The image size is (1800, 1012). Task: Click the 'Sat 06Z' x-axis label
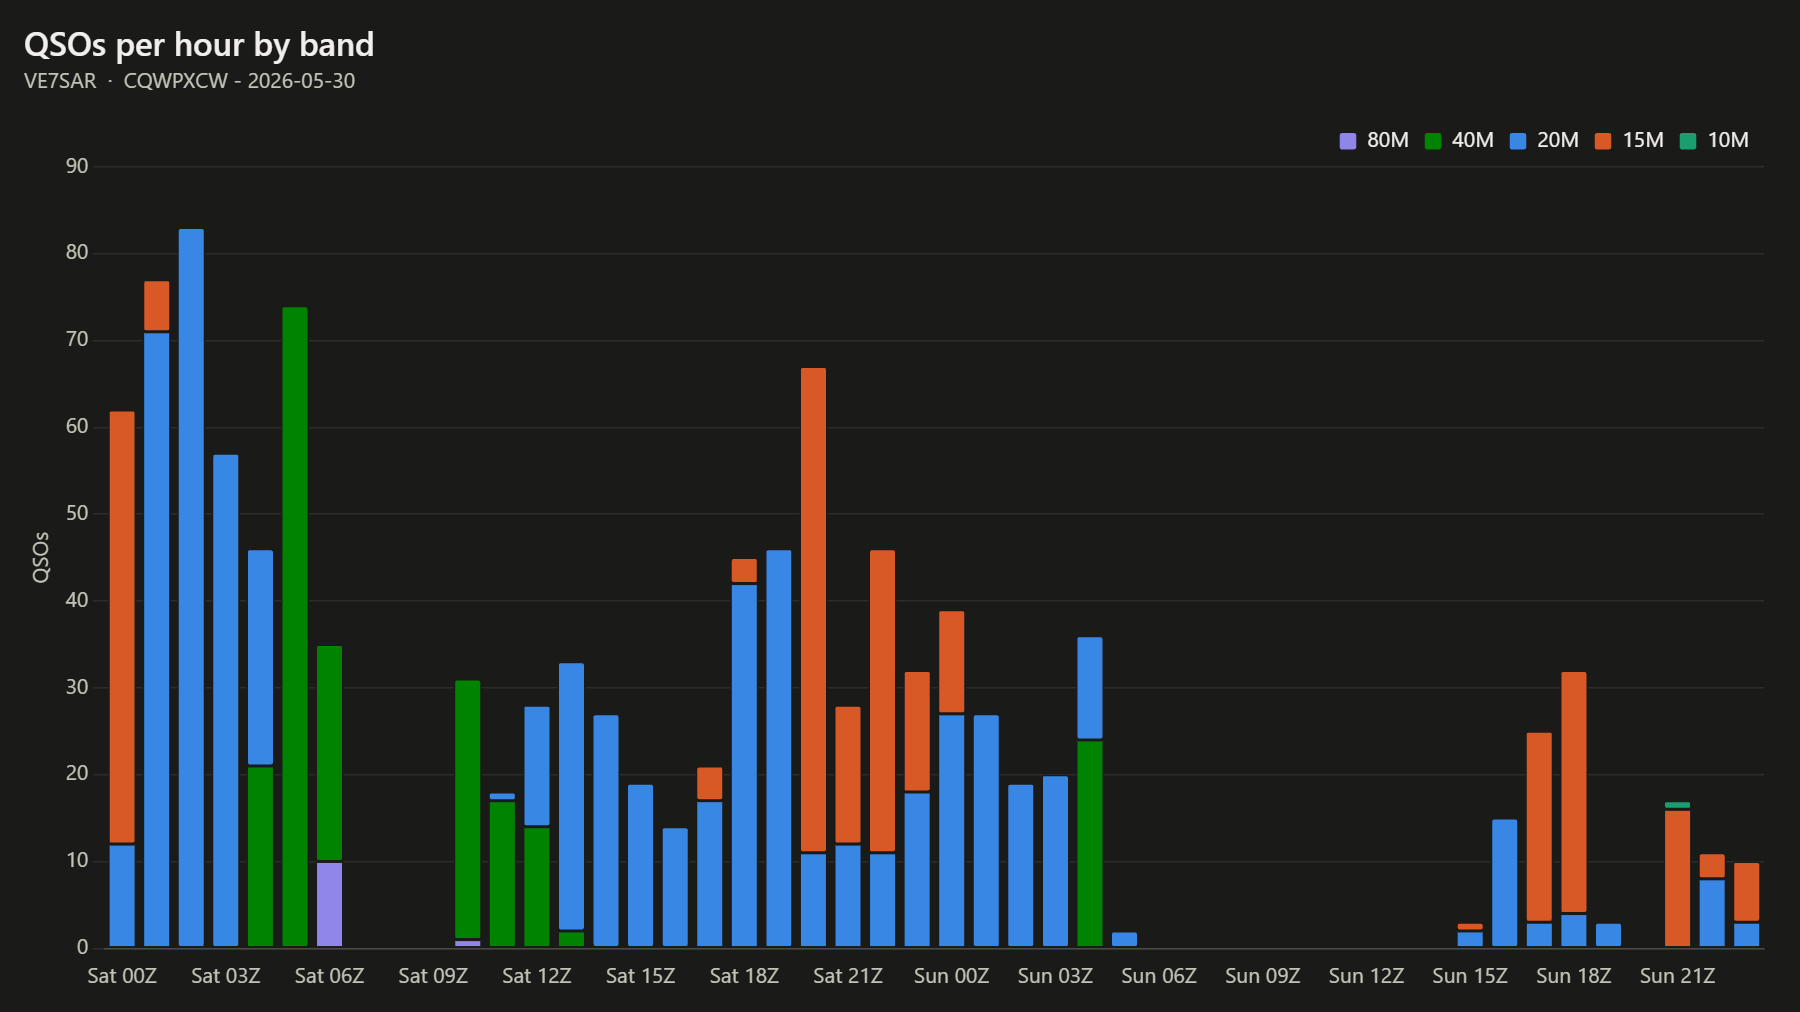click(x=329, y=976)
